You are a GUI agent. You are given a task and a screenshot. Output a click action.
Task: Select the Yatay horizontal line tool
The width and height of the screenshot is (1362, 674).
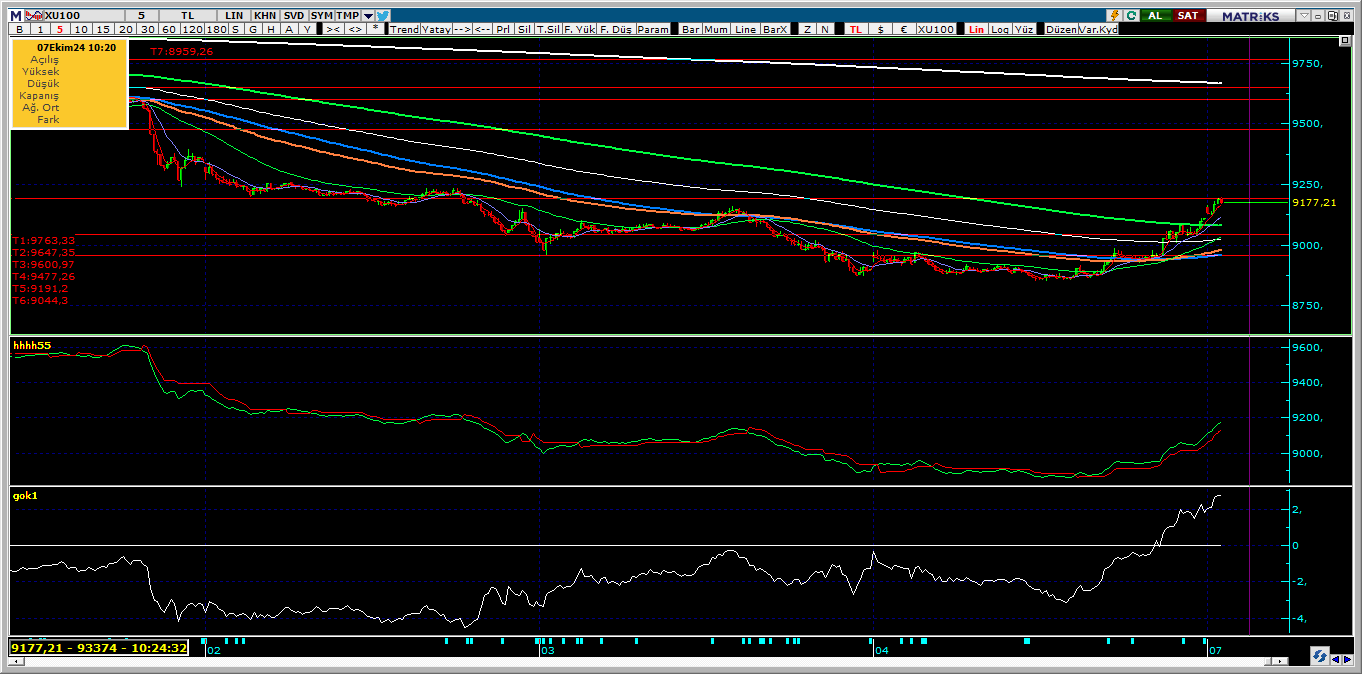[436, 29]
